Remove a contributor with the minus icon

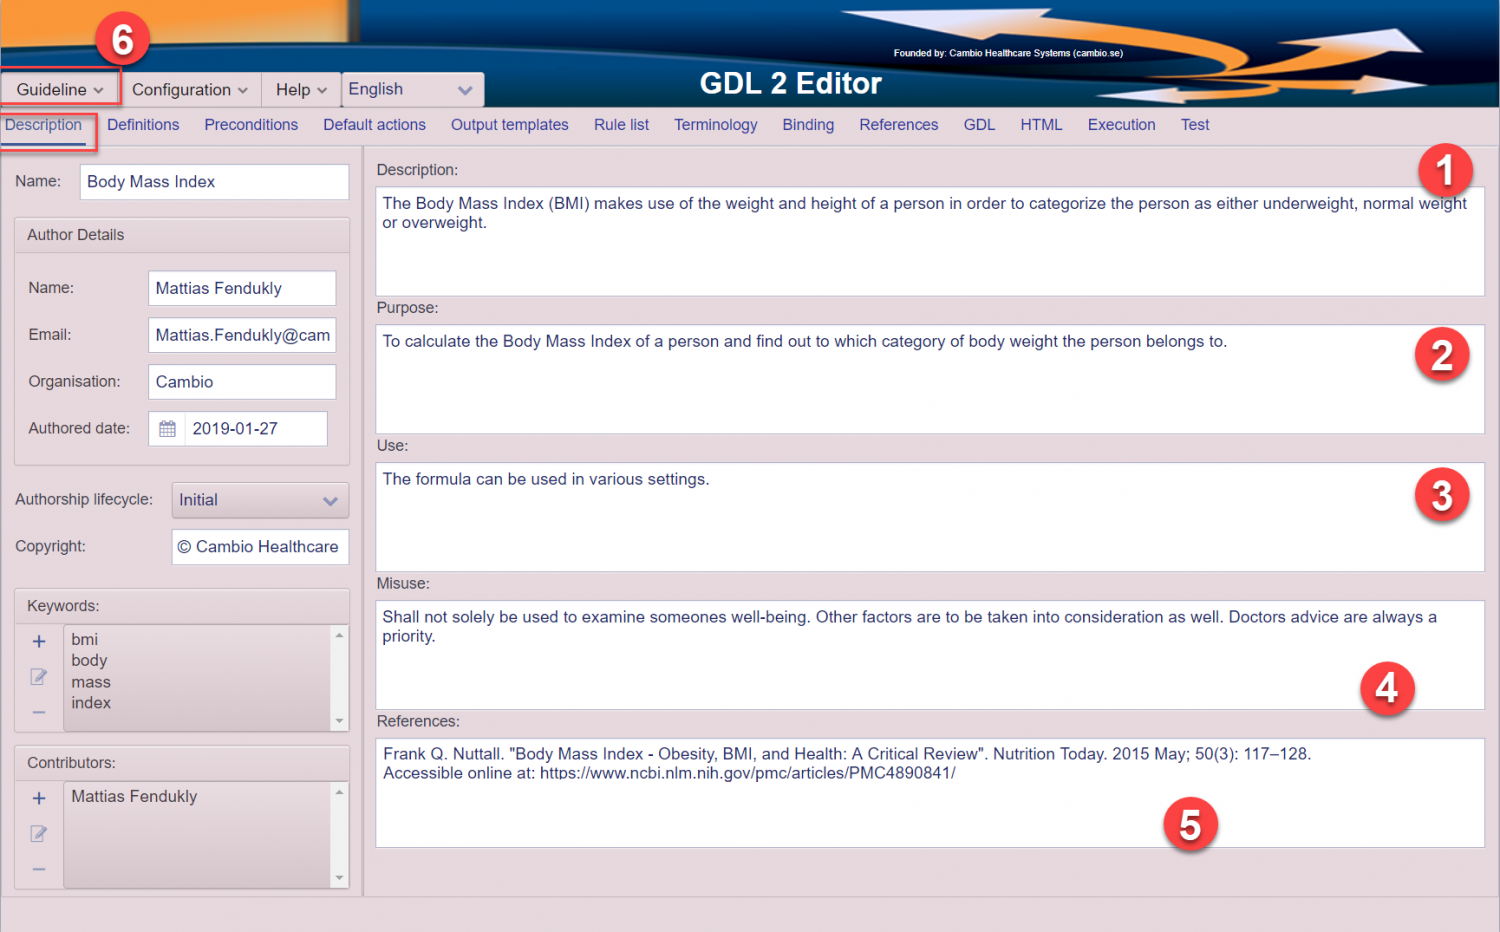pos(38,870)
